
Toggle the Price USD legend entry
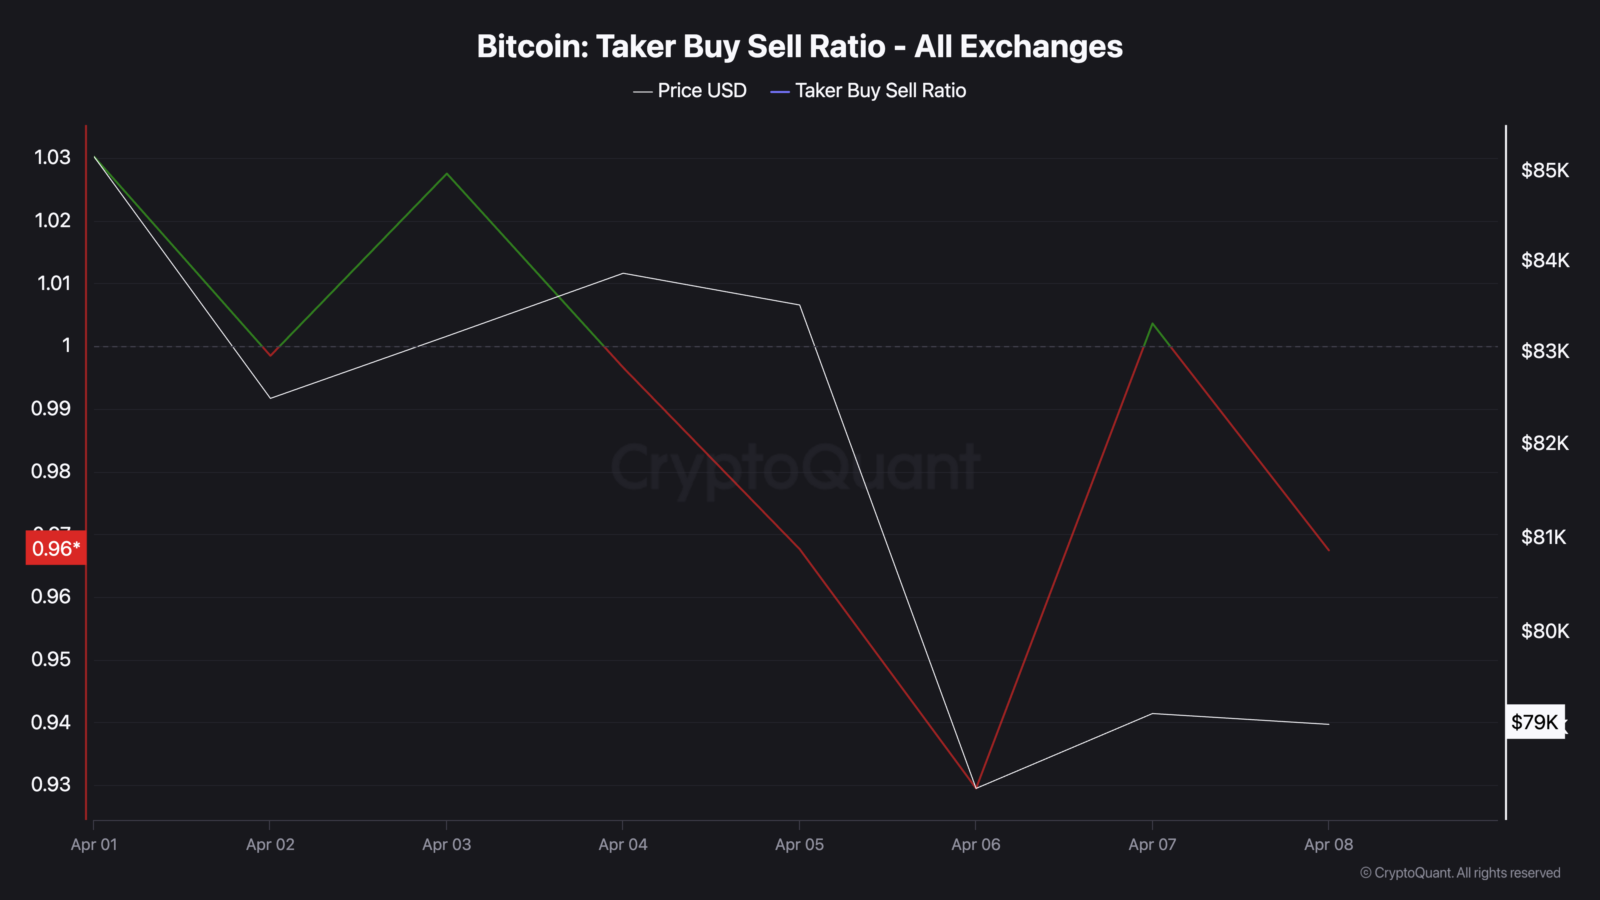pyautogui.click(x=690, y=91)
